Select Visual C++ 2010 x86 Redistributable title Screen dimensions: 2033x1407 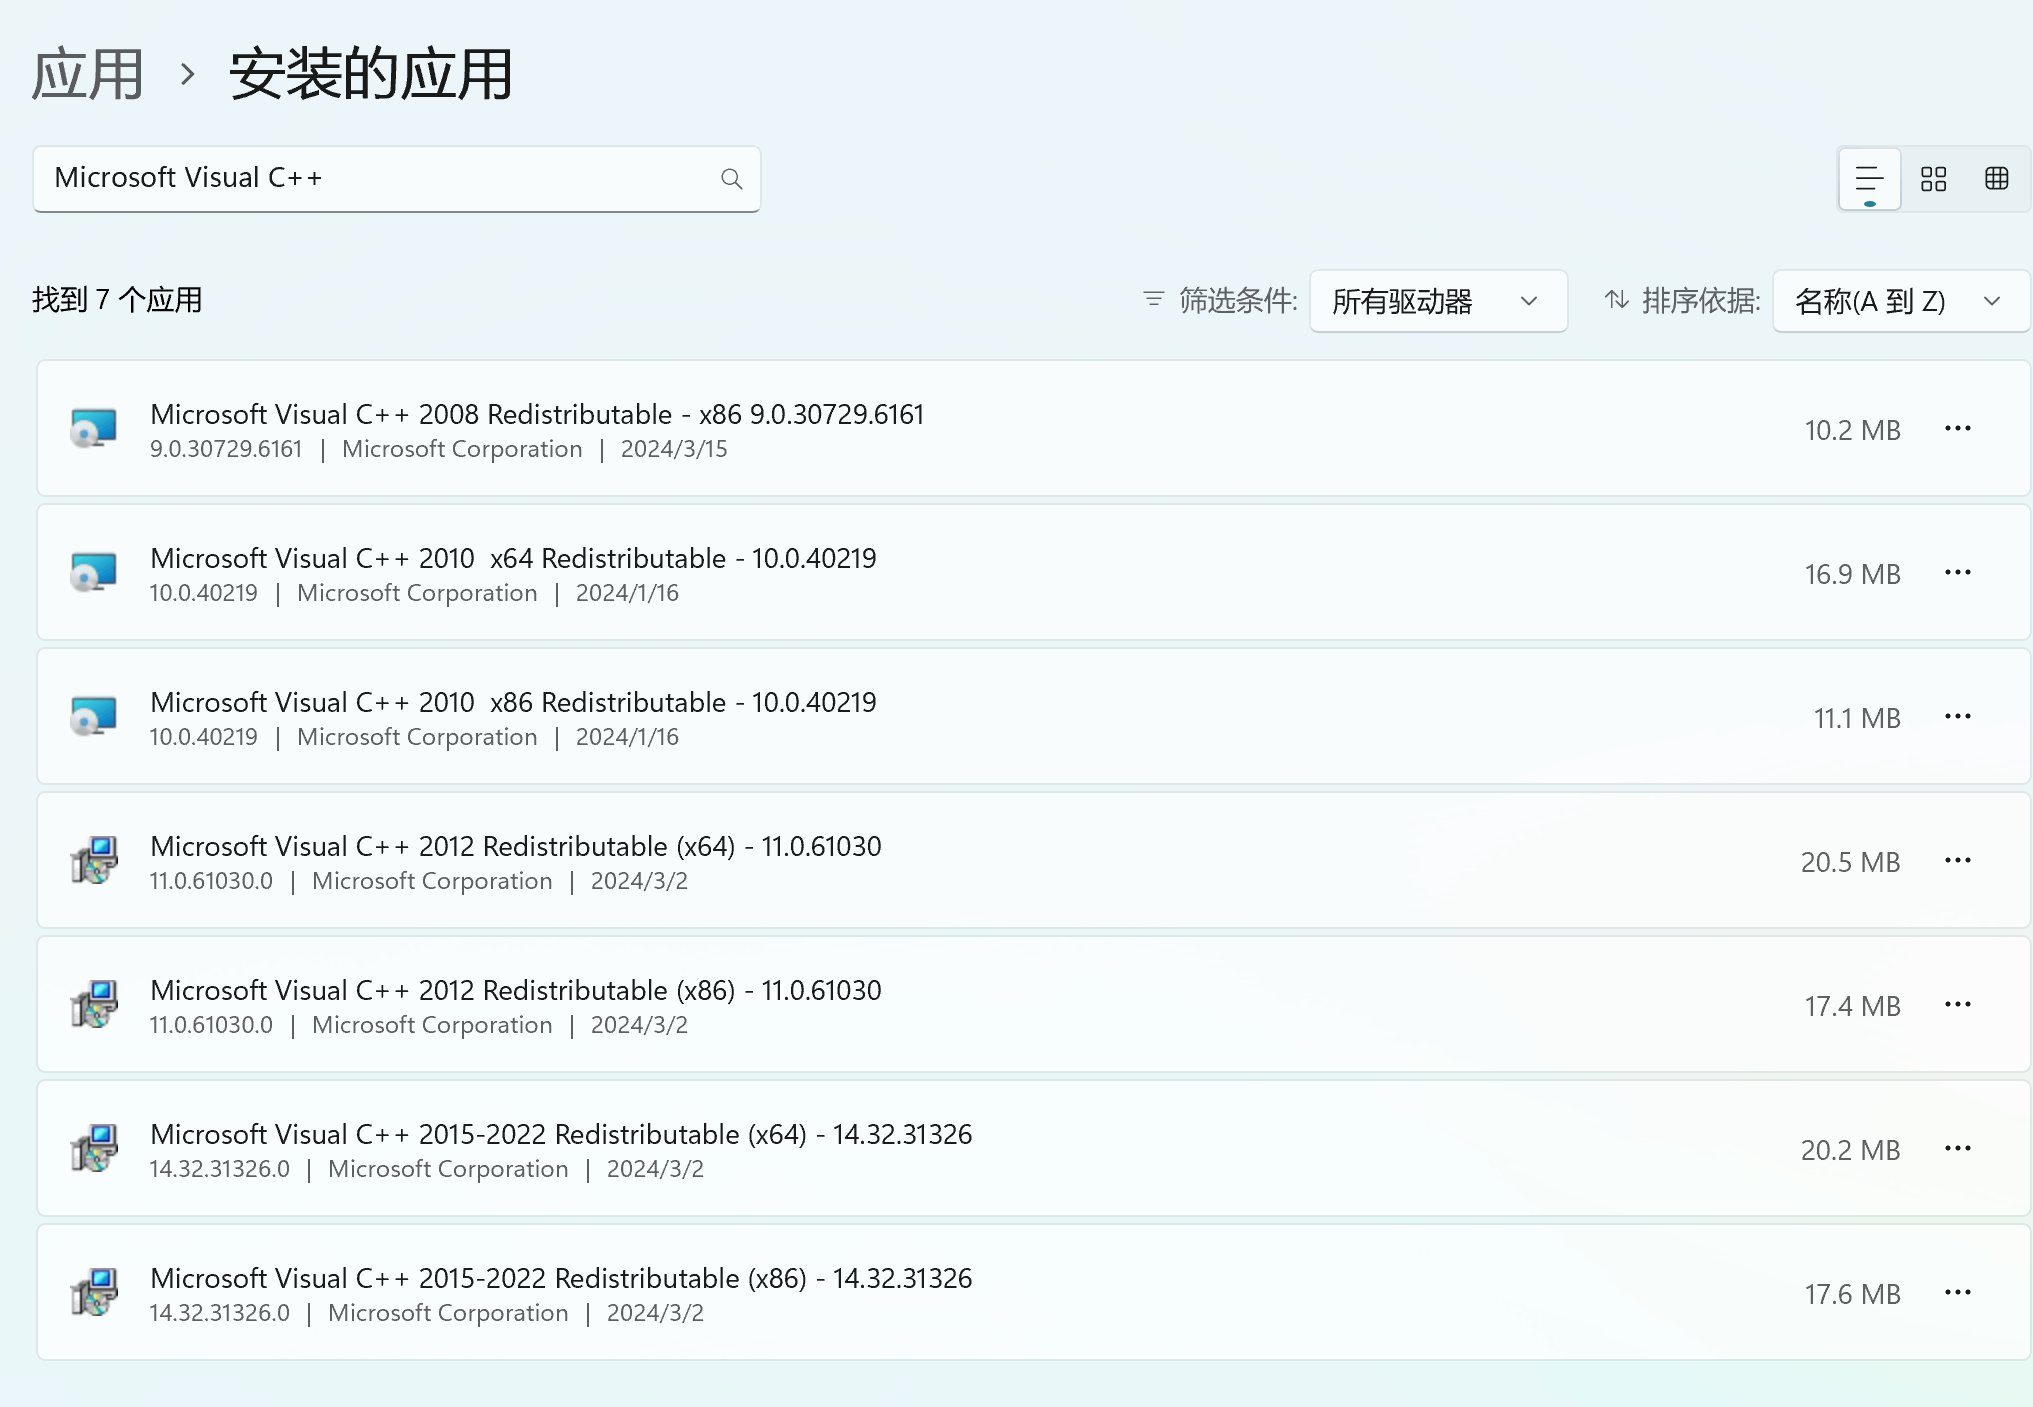513,702
